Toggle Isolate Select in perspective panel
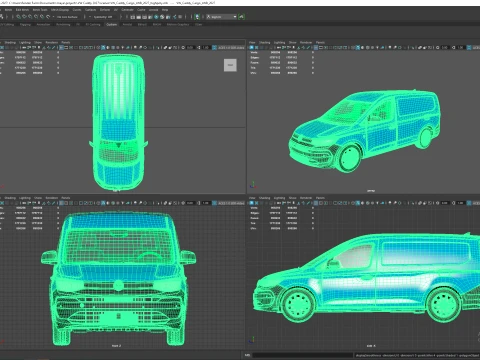 click(x=412, y=47)
